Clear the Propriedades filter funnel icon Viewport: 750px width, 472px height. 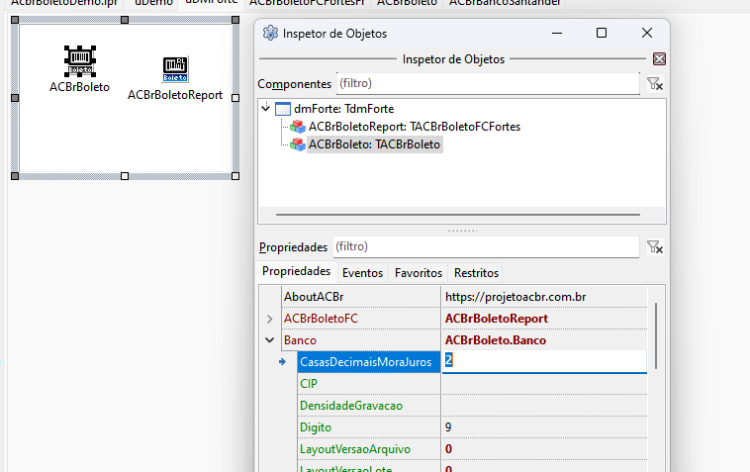pos(655,247)
